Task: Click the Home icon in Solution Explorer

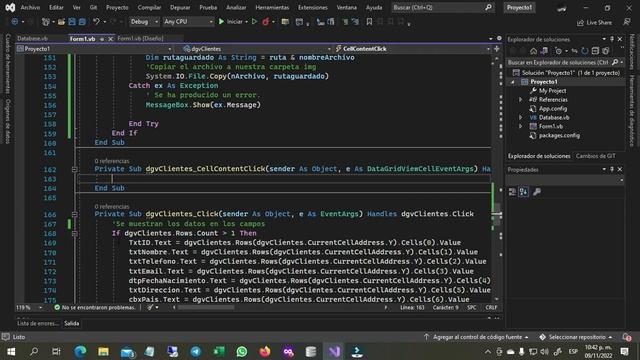Action: (533, 51)
